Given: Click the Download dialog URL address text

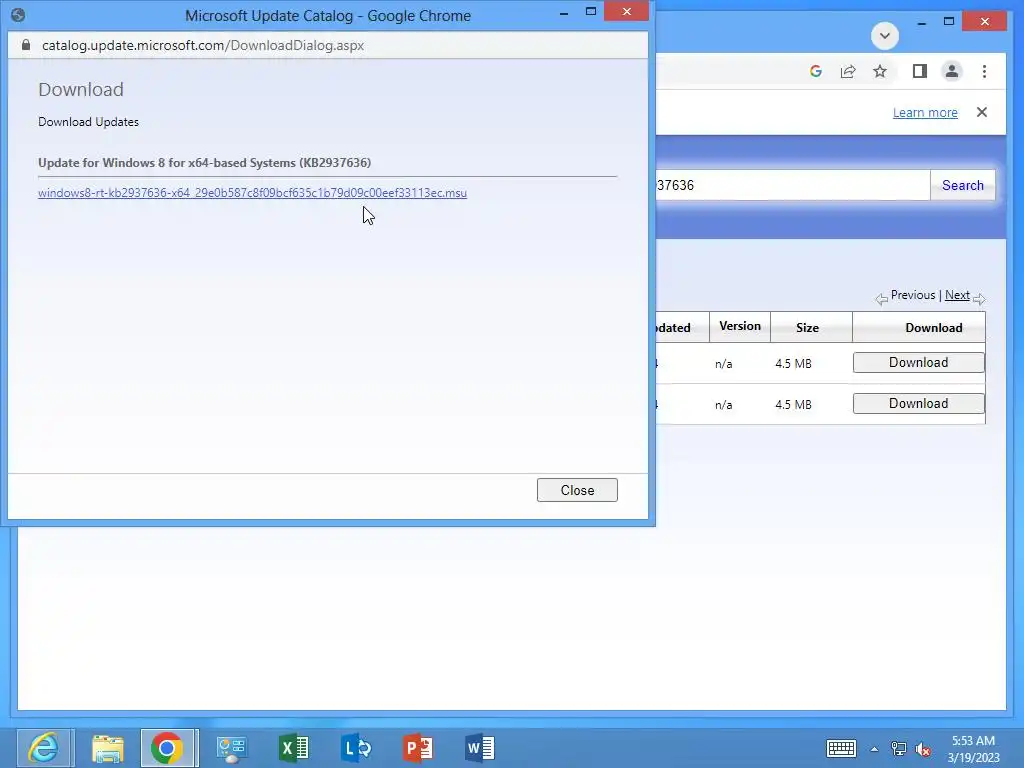Looking at the screenshot, I should (x=203, y=45).
